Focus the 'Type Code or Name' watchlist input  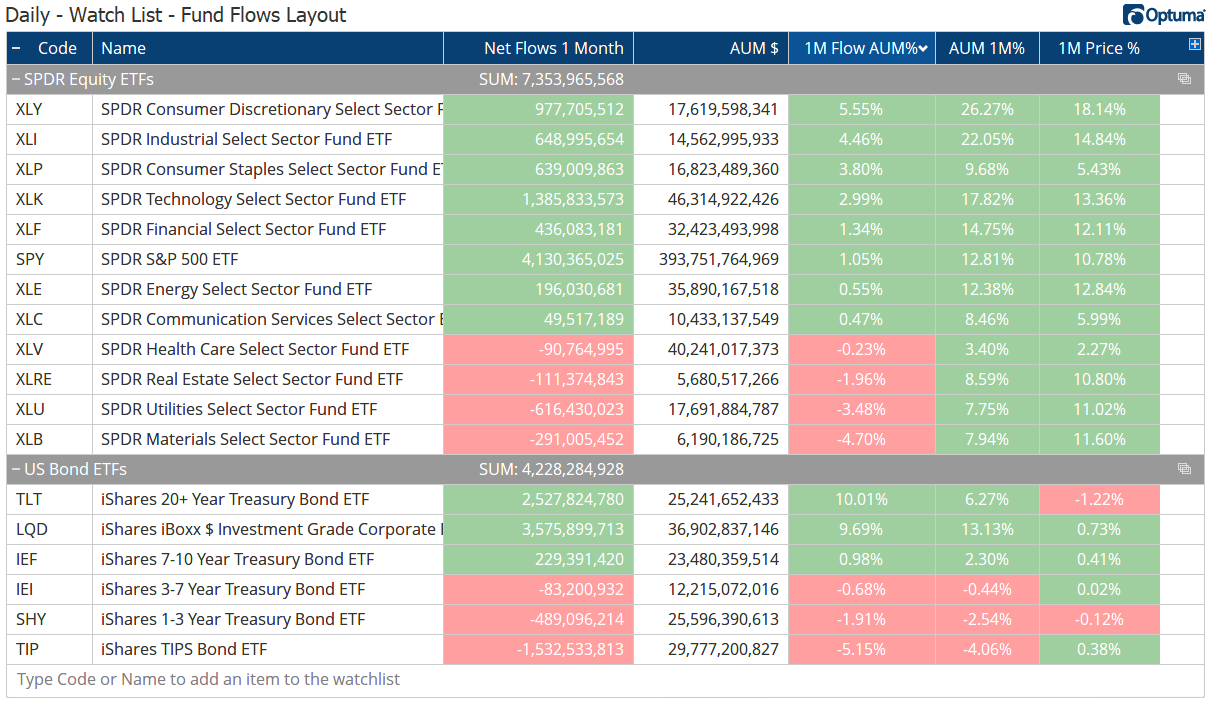tap(605, 679)
